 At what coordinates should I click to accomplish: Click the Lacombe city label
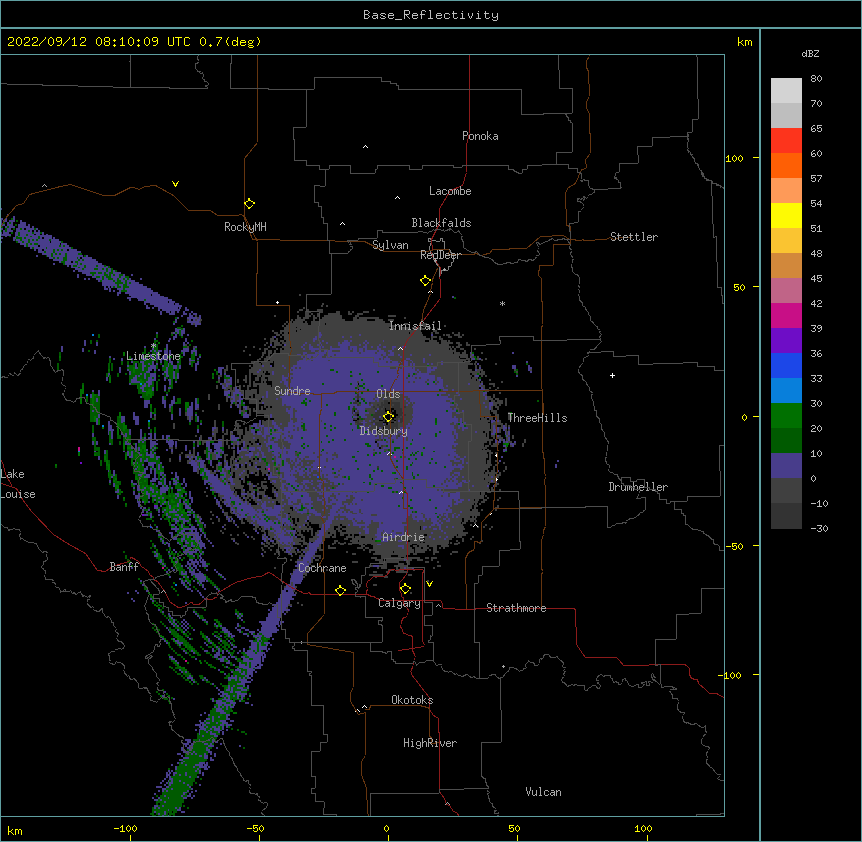pyautogui.click(x=450, y=191)
